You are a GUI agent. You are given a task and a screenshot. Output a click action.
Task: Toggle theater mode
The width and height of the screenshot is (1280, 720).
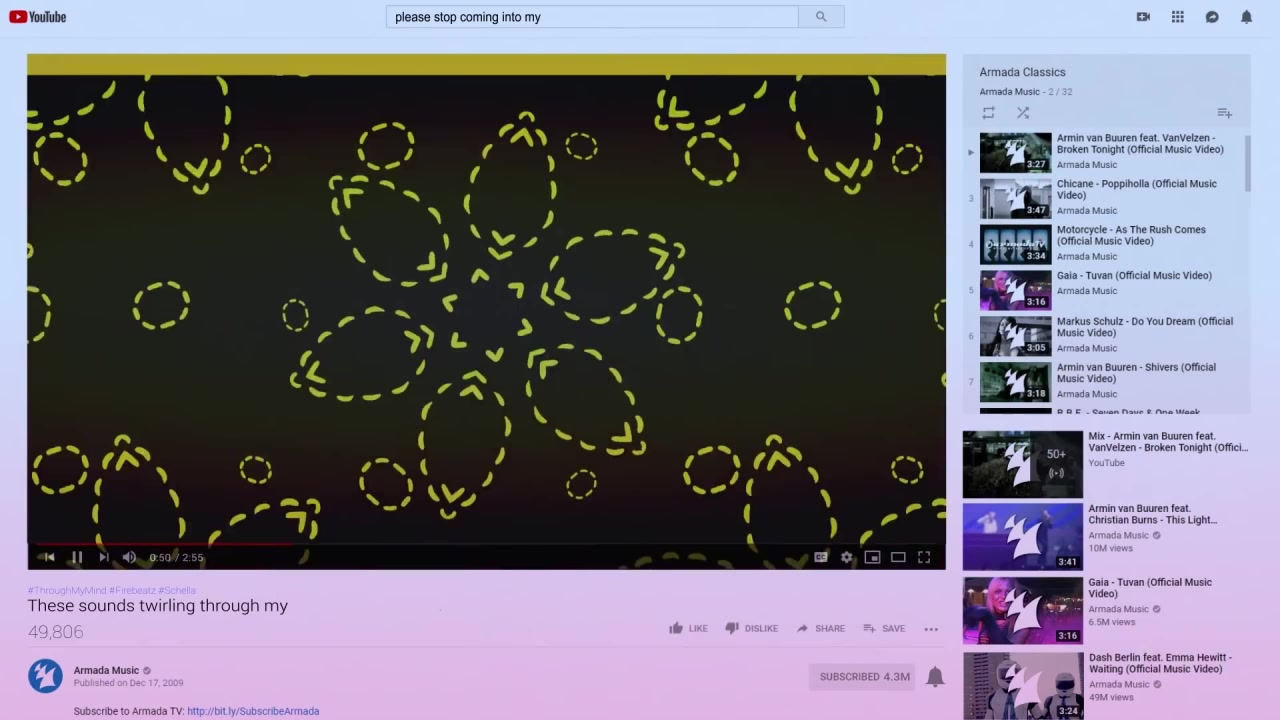coord(898,557)
